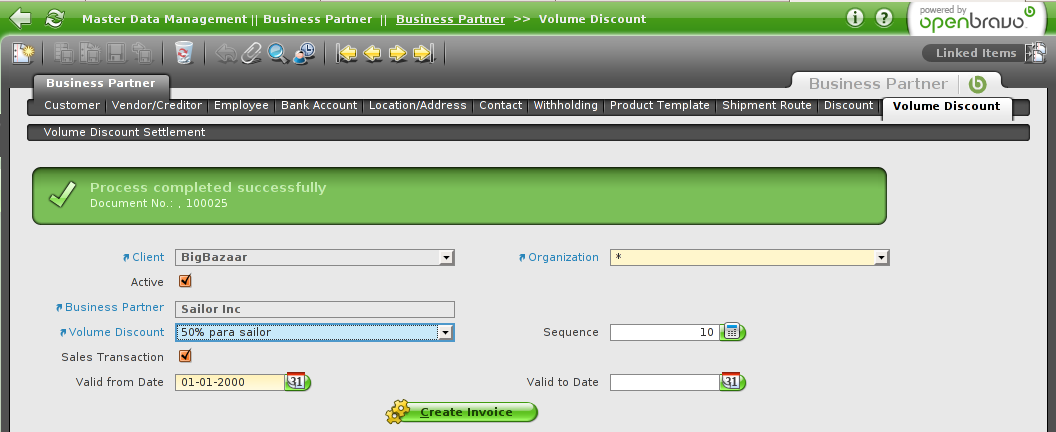
Task: Click Save and Next toolbar icon
Action: (x=141, y=53)
